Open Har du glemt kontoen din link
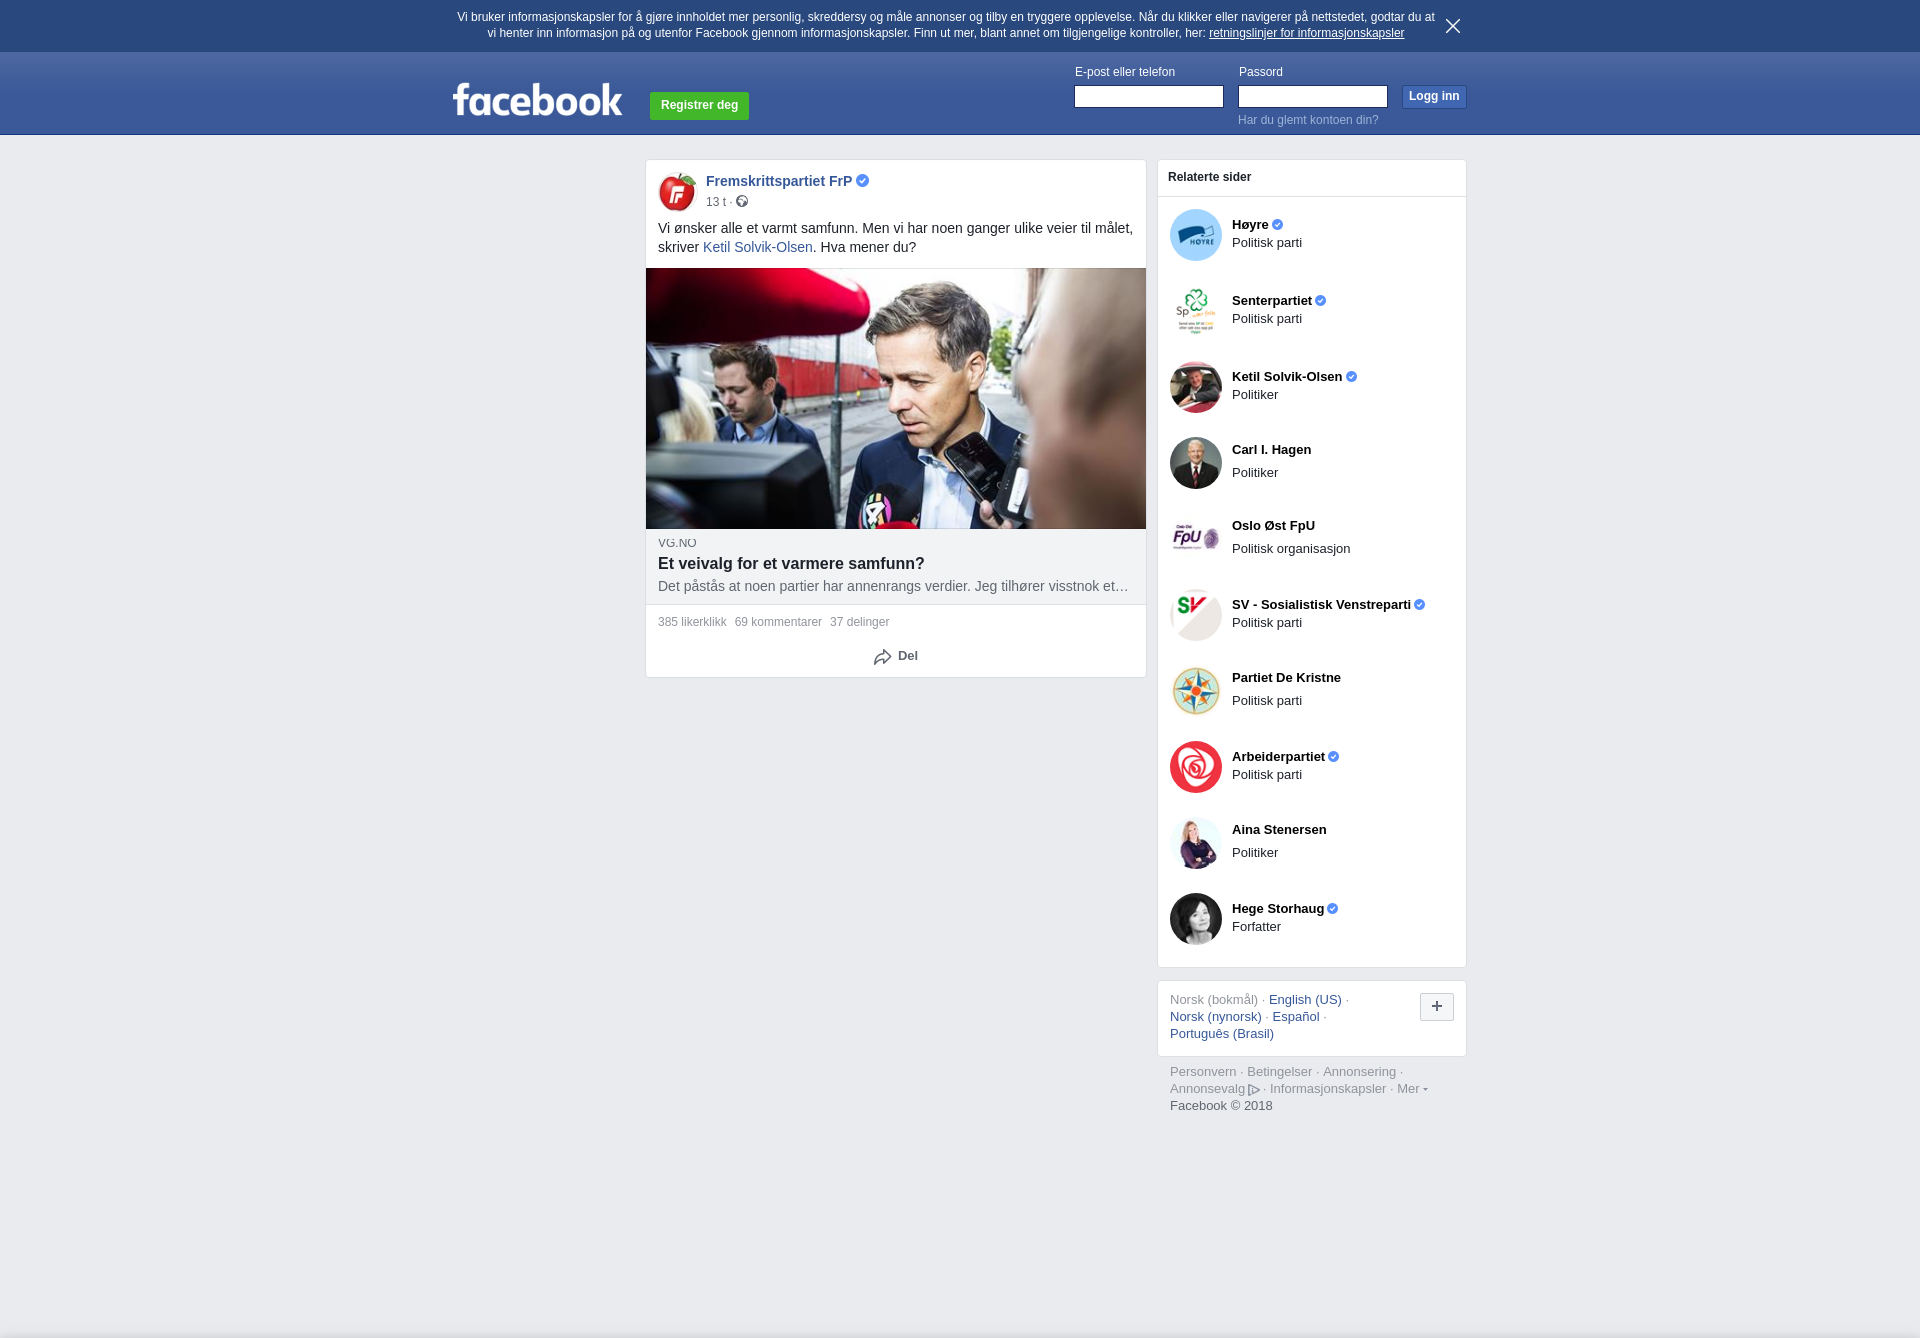Image resolution: width=1920 pixels, height=1338 pixels. click(1308, 120)
